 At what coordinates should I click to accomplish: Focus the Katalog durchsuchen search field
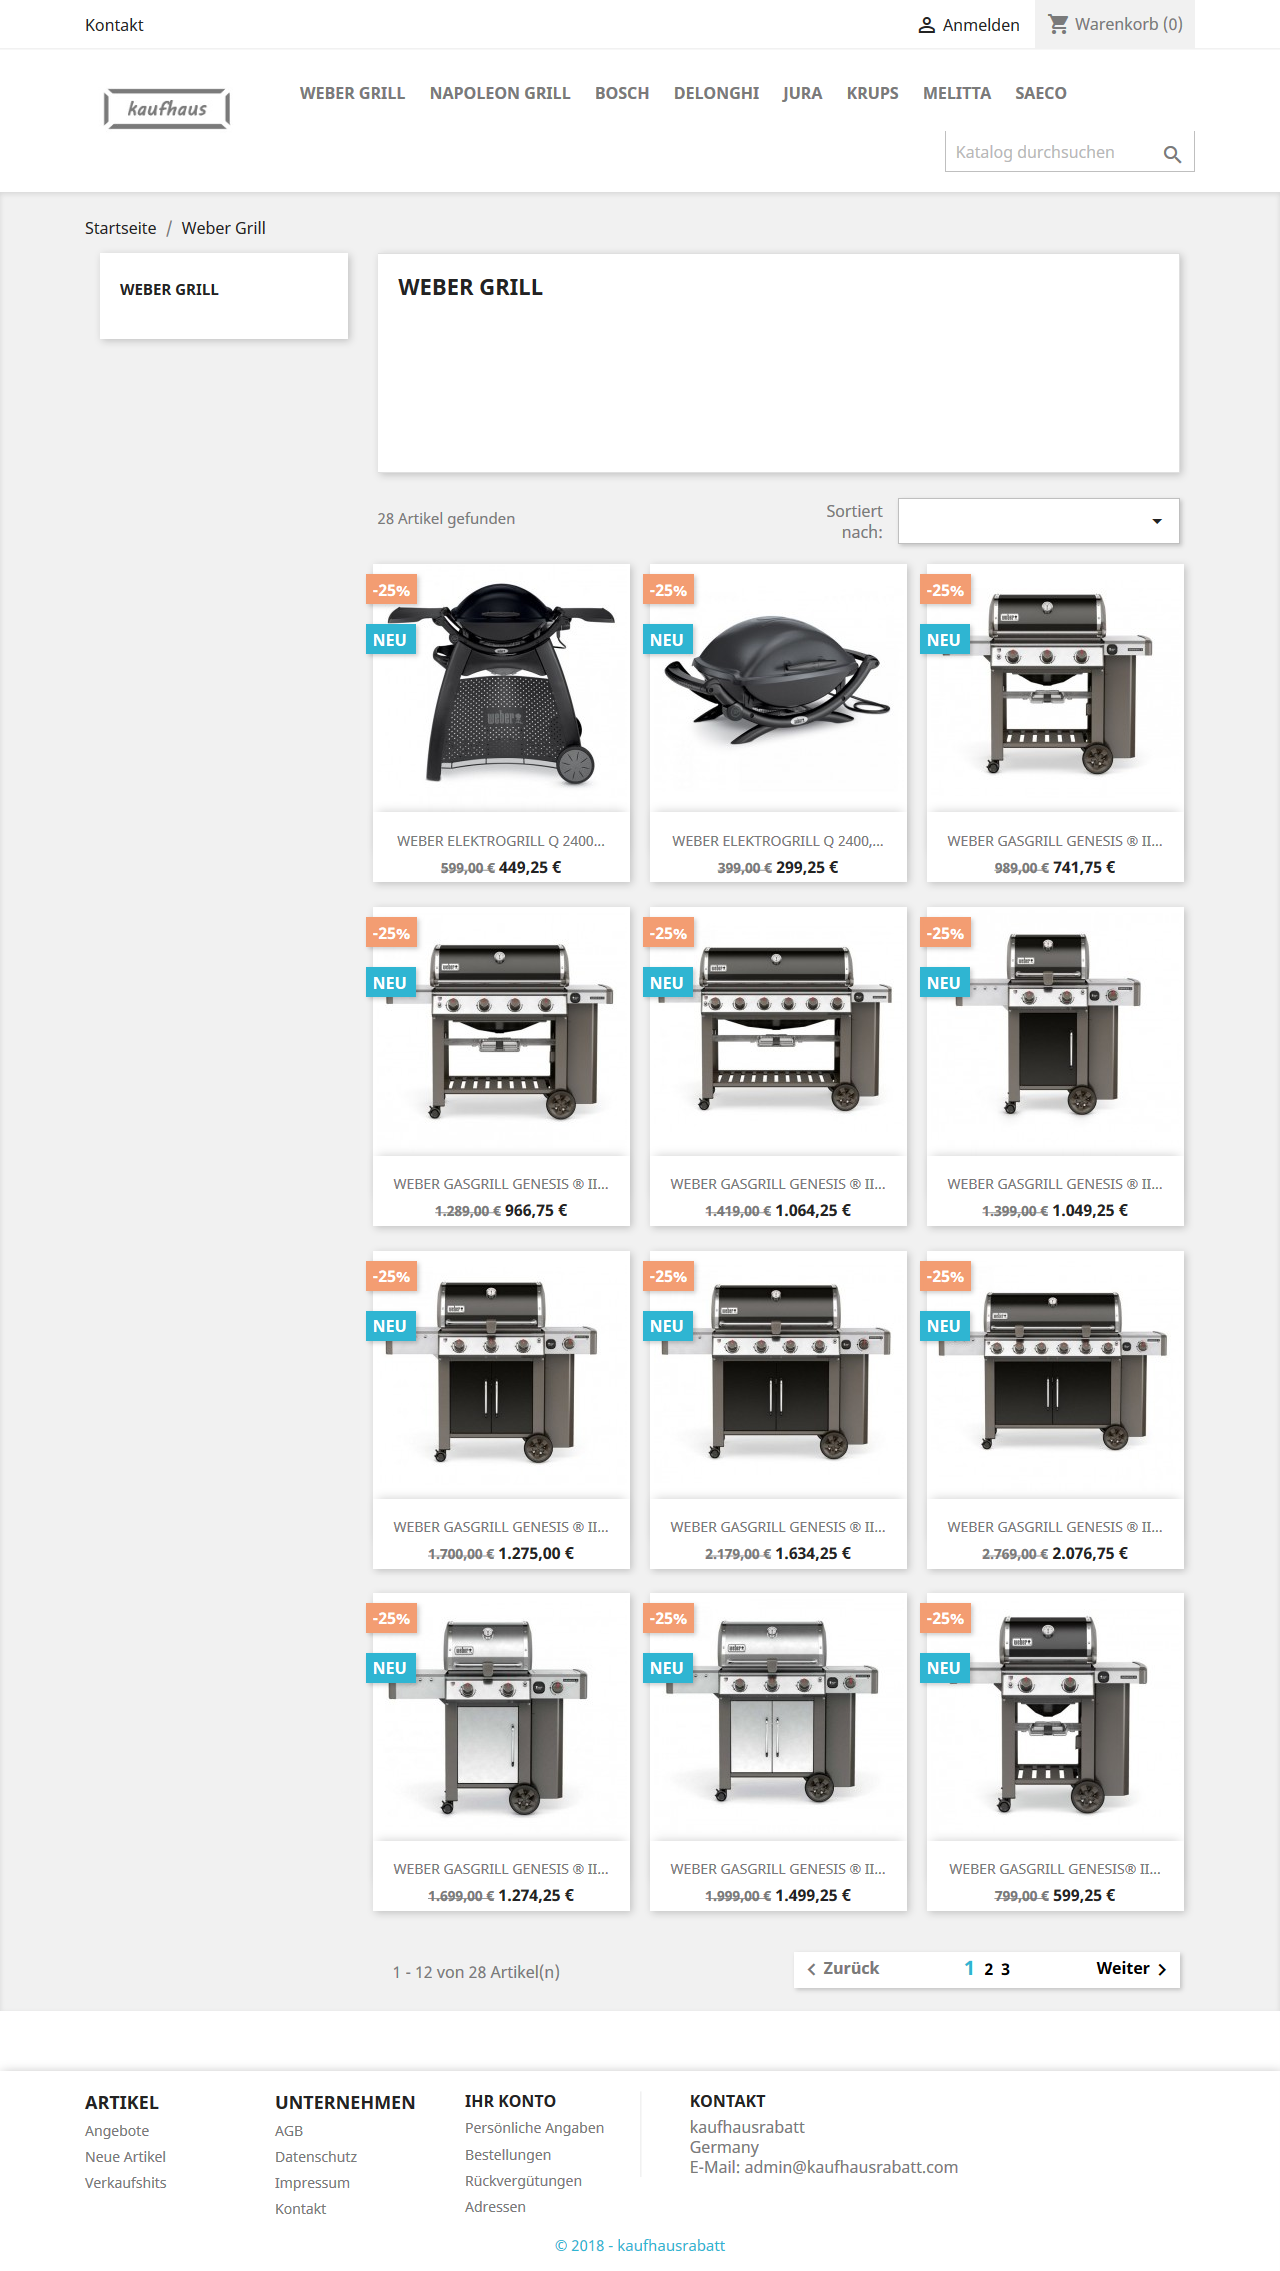1055,152
